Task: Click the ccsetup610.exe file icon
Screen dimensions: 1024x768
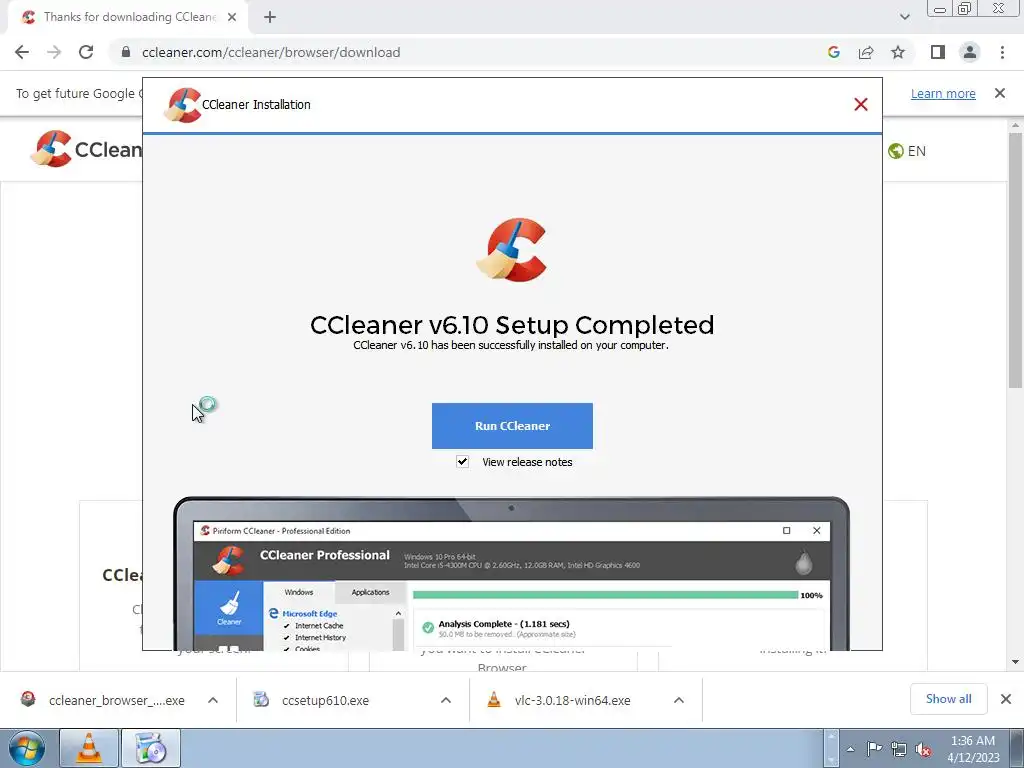Action: [x=261, y=699]
